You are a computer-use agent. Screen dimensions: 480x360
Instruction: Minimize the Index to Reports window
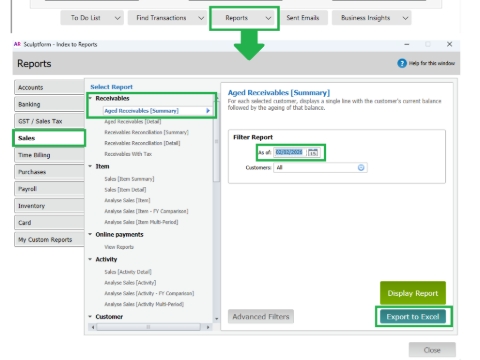coord(407,44)
